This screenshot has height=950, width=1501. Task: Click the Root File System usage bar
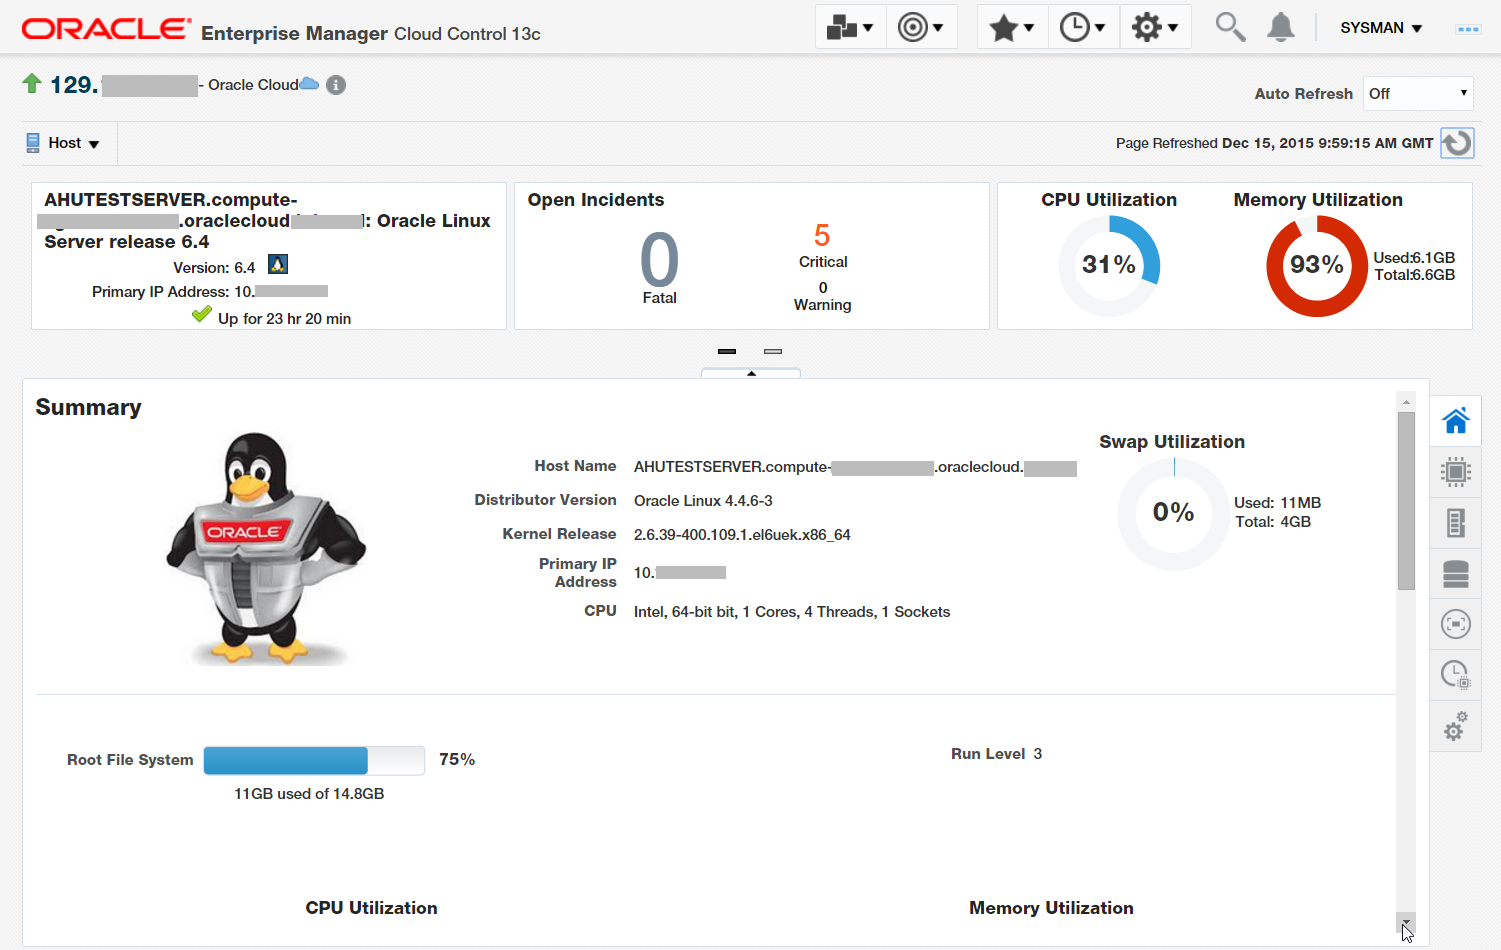tap(314, 760)
